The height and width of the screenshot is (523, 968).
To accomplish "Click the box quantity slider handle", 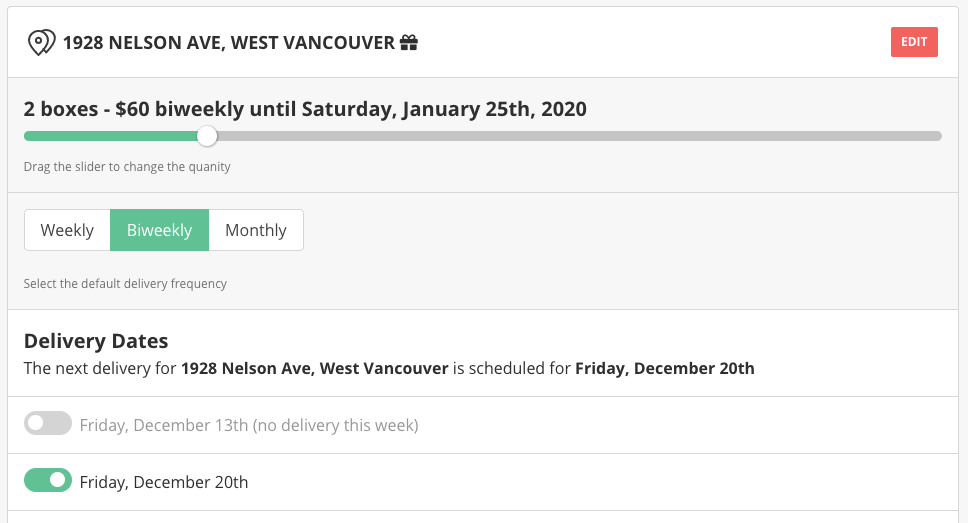I will [207, 136].
